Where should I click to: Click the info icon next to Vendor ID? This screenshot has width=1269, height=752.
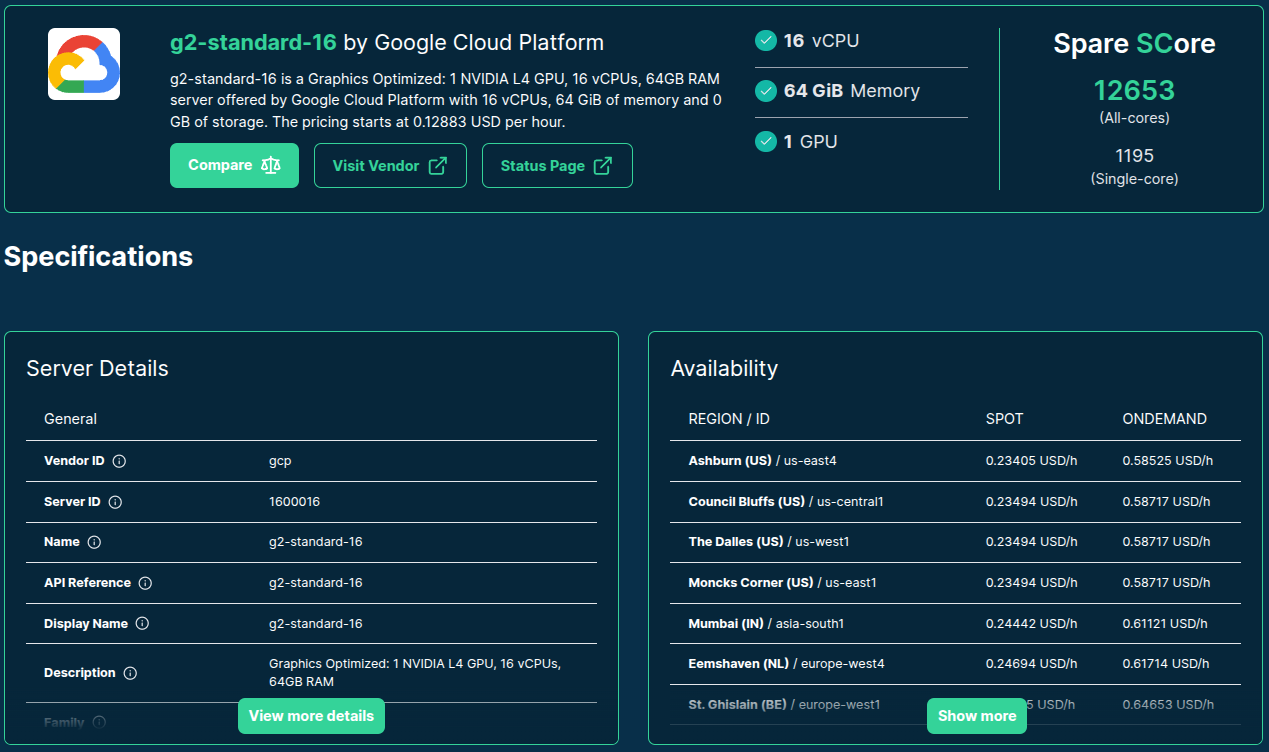[119, 461]
